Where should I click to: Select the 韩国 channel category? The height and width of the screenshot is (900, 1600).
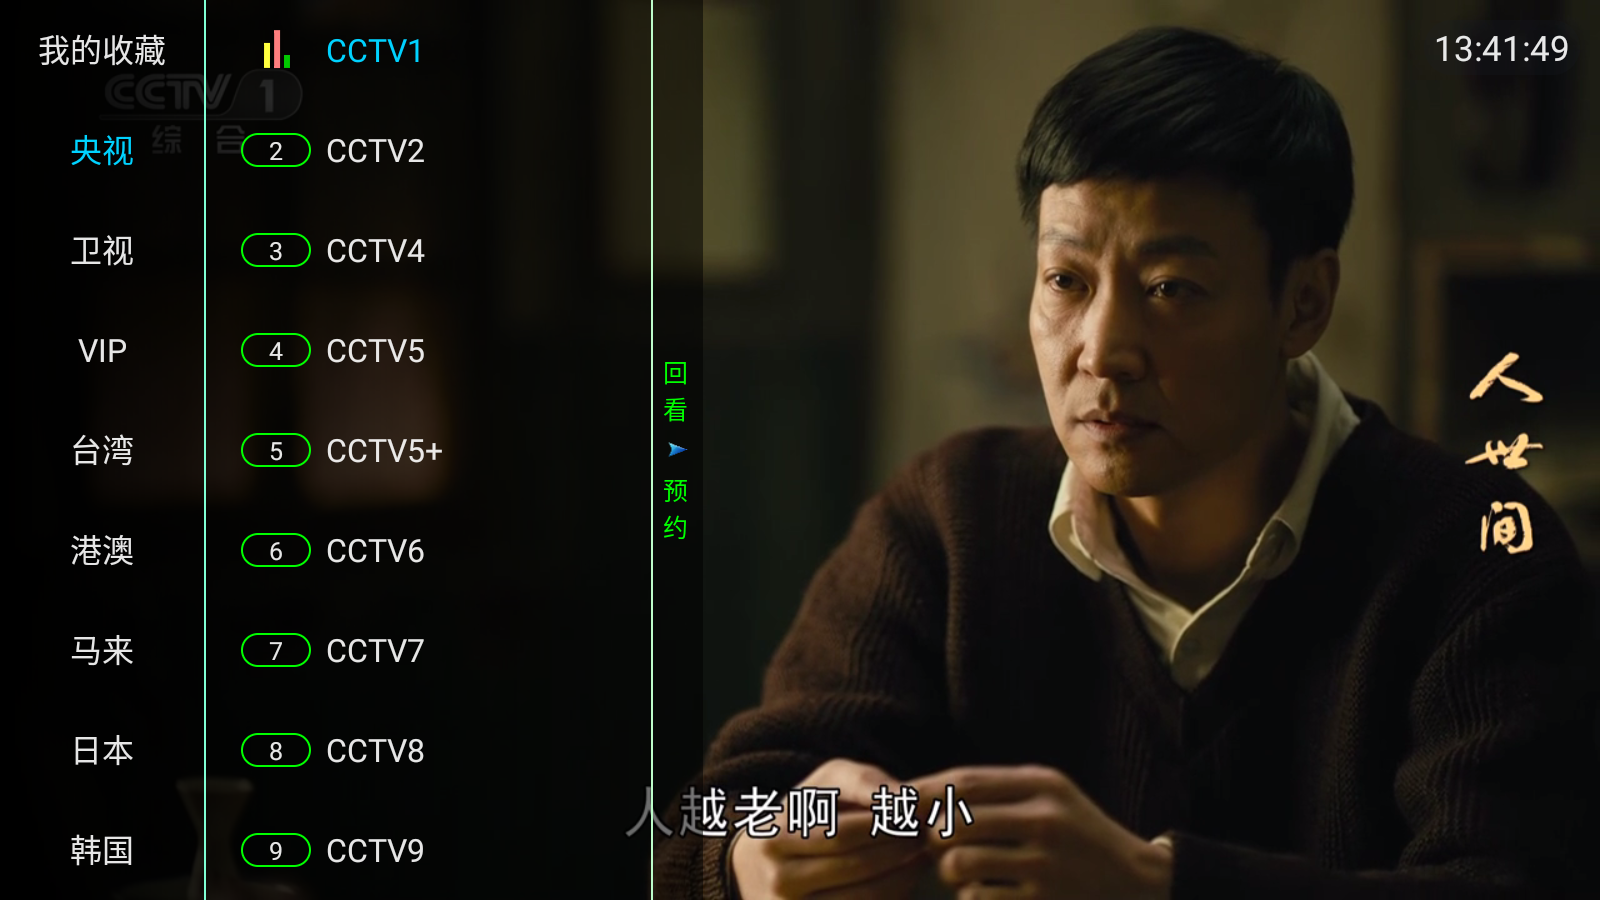tap(102, 851)
